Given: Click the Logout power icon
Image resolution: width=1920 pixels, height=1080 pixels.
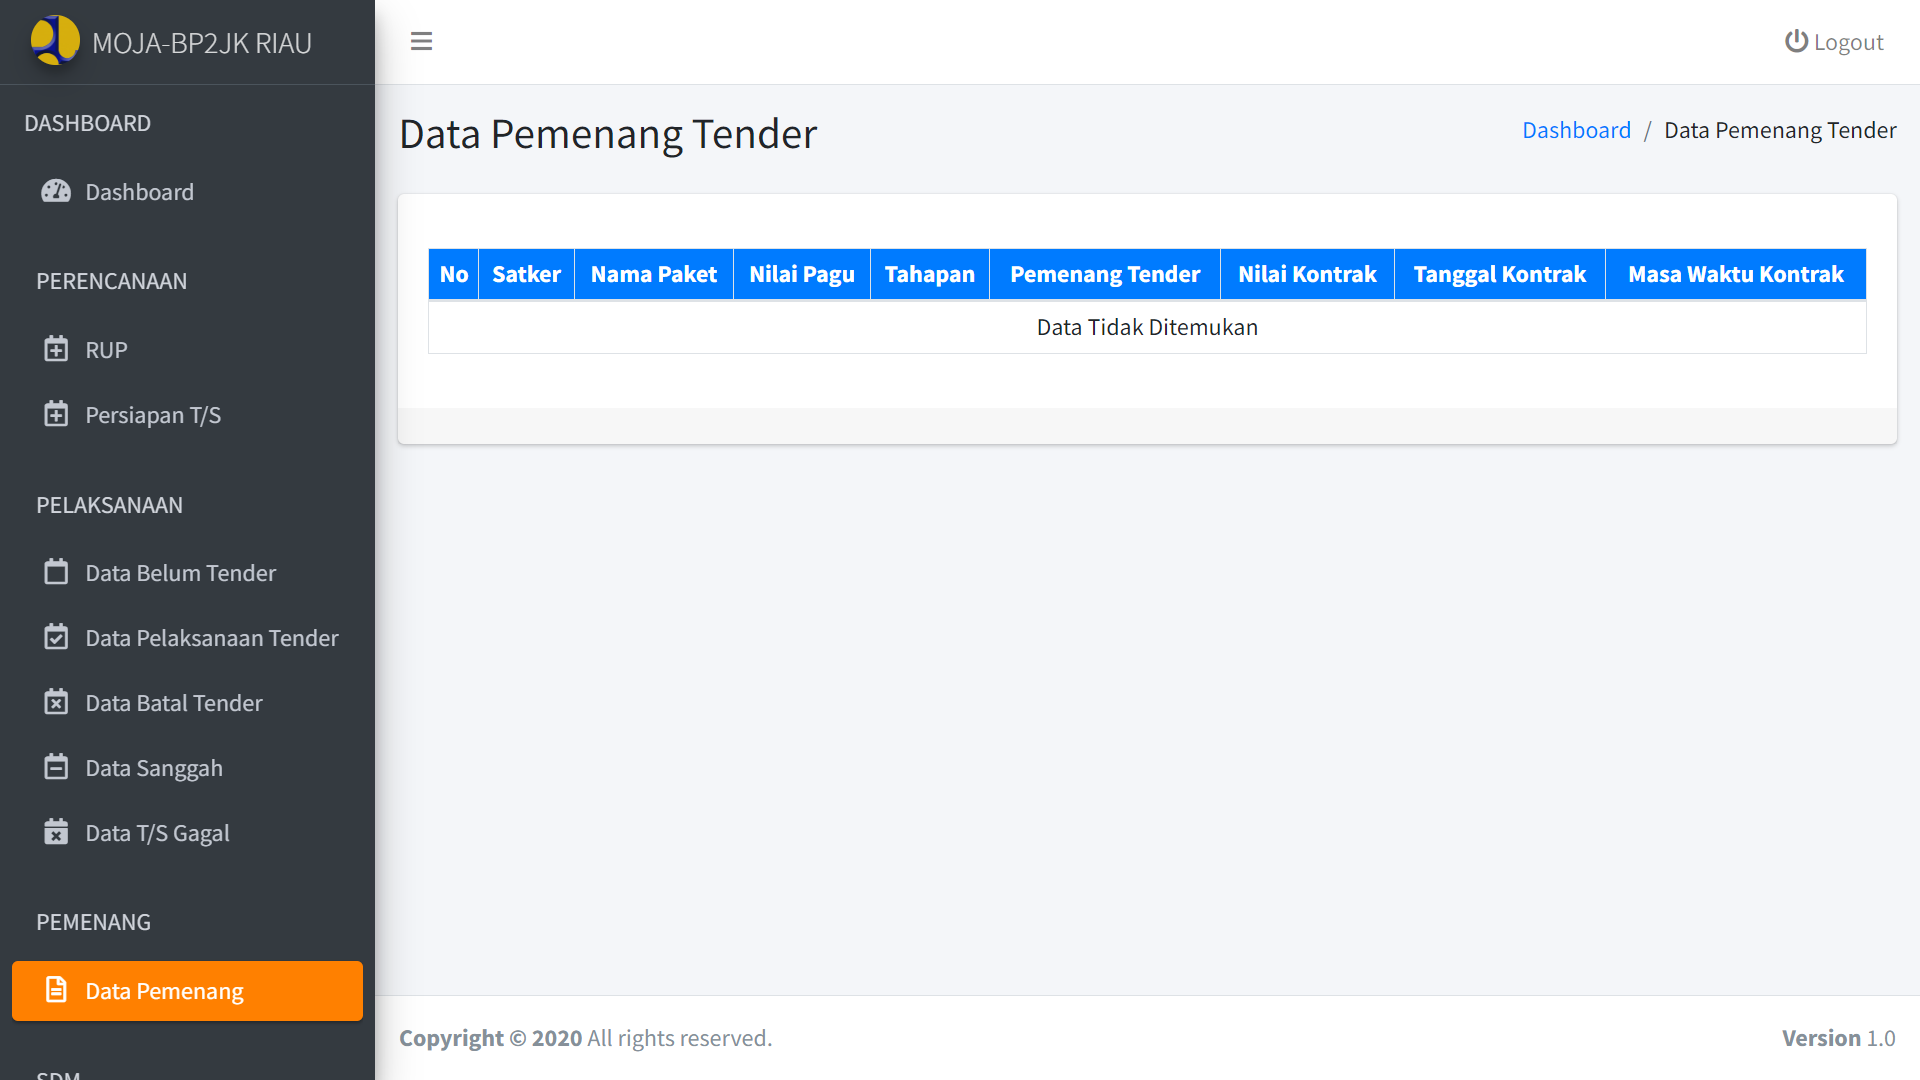Looking at the screenshot, I should [1796, 41].
